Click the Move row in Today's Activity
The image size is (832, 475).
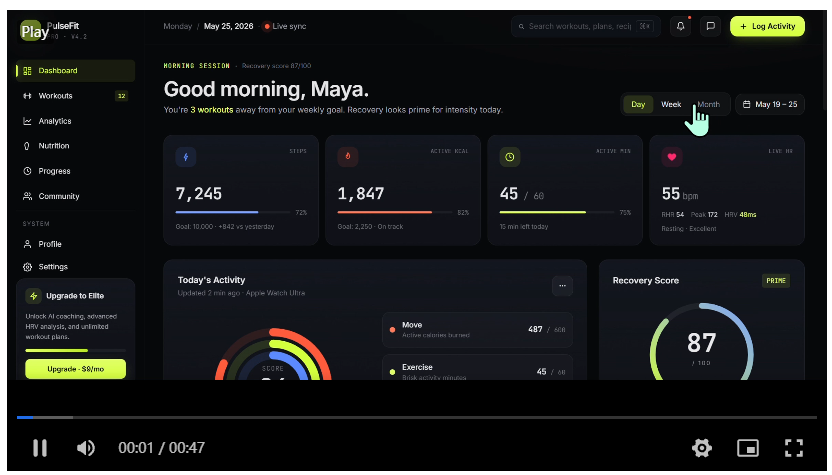(x=477, y=330)
